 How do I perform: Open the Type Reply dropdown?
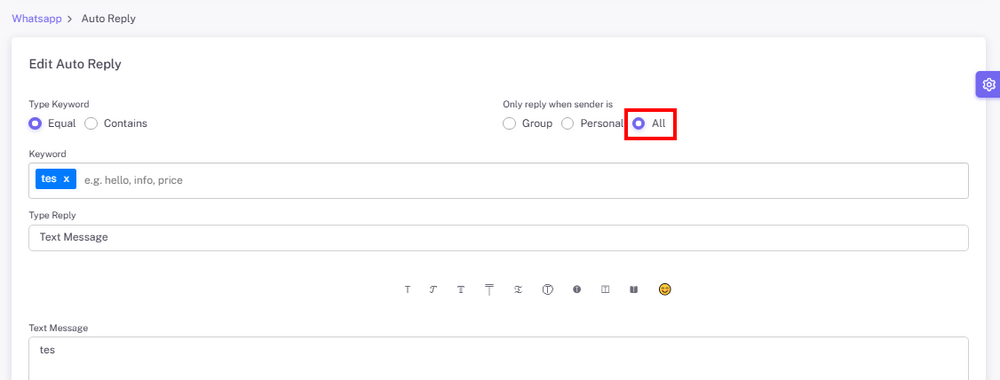point(499,238)
